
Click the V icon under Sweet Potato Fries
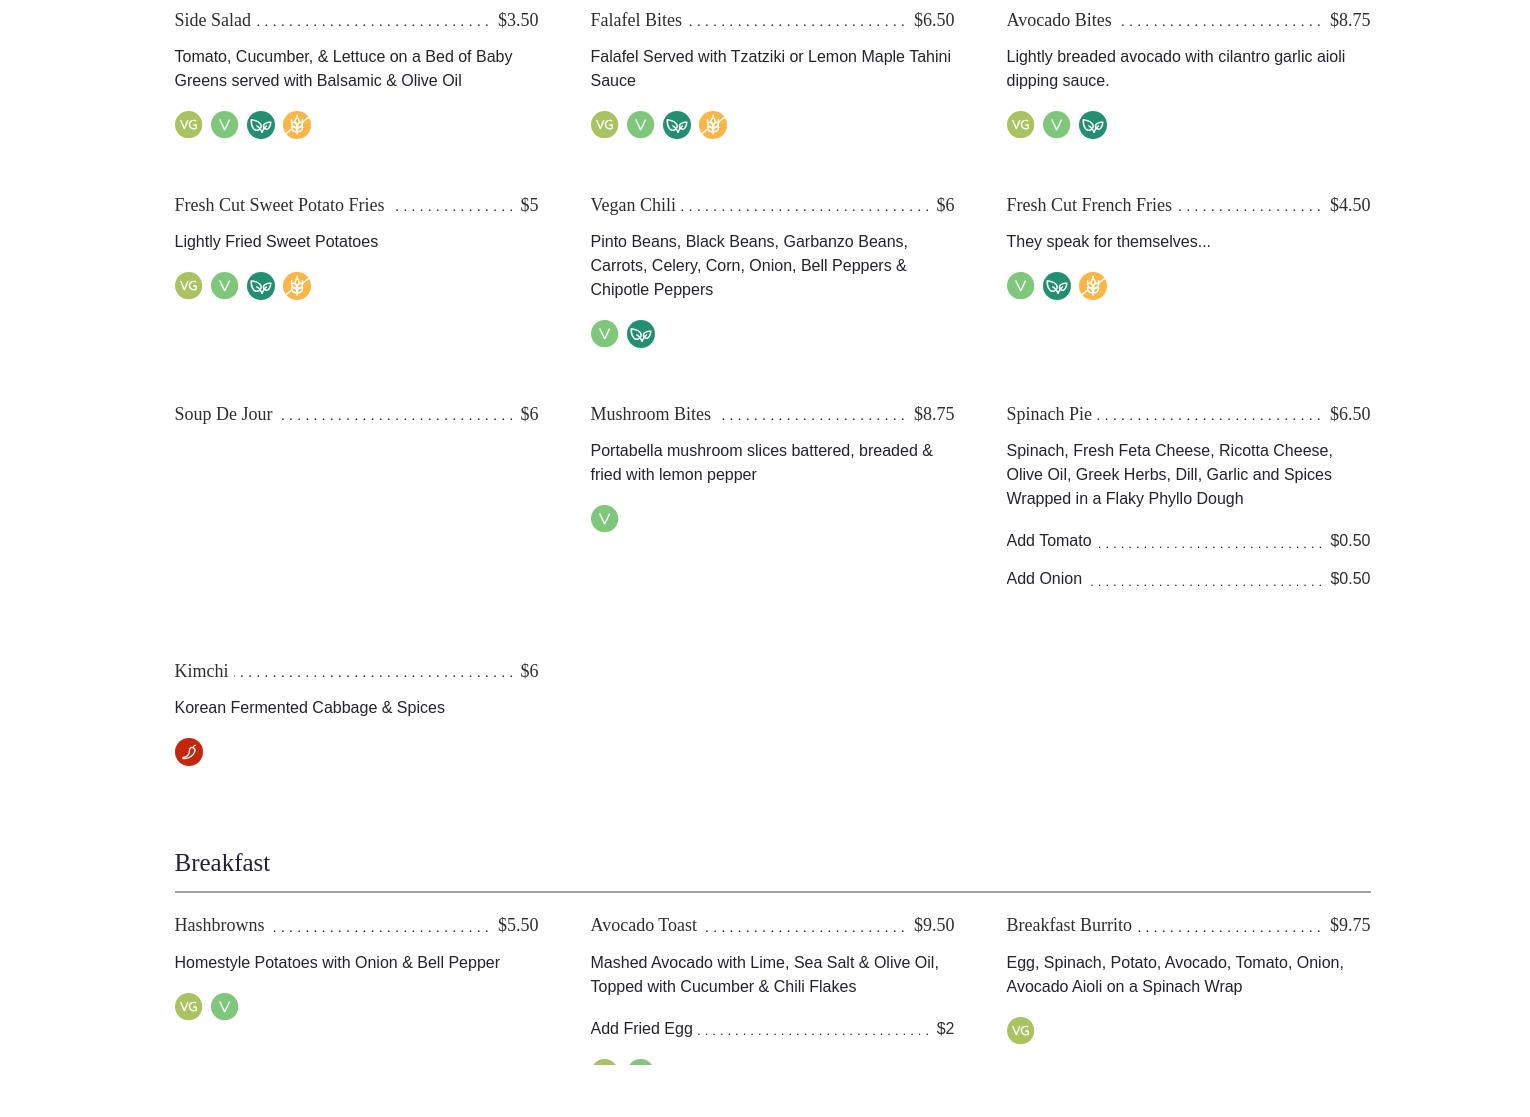[224, 286]
